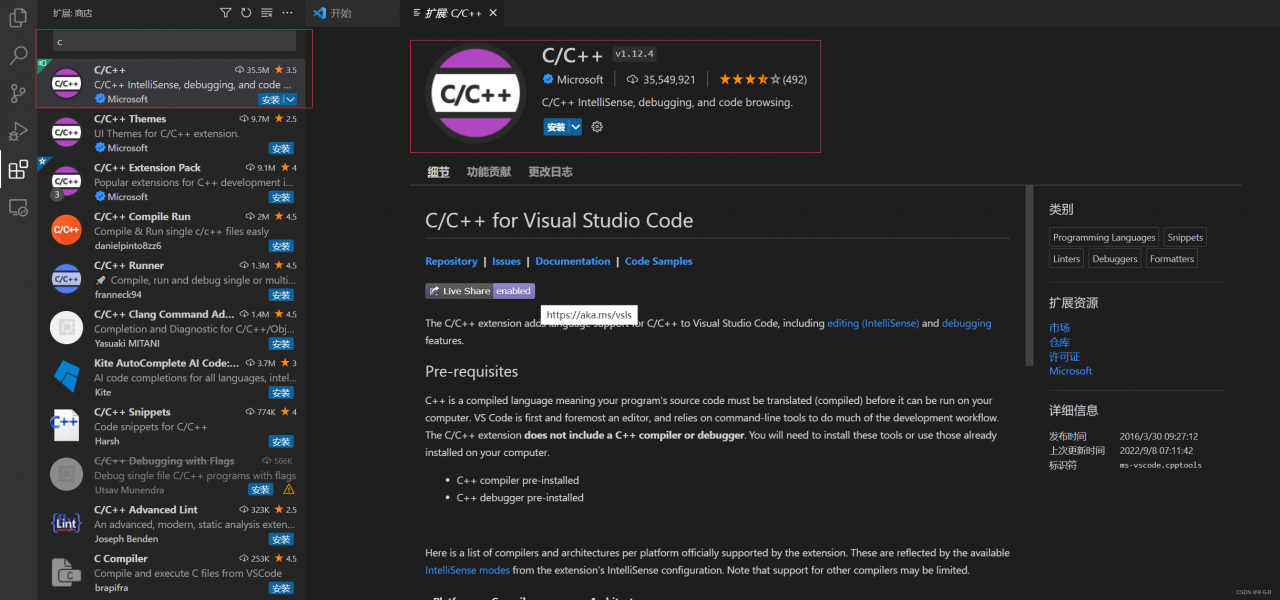Click the C/C++ Themes extension icon
Viewport: 1280px width, 600px height.
pos(67,133)
